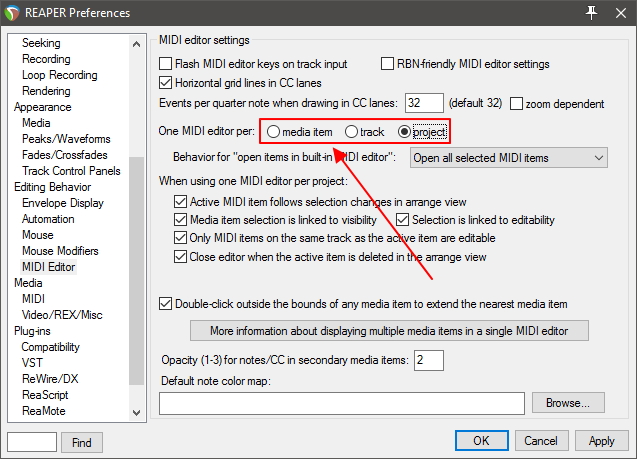Open the Automation preferences page
The height and width of the screenshot is (459, 637).
(x=48, y=219)
